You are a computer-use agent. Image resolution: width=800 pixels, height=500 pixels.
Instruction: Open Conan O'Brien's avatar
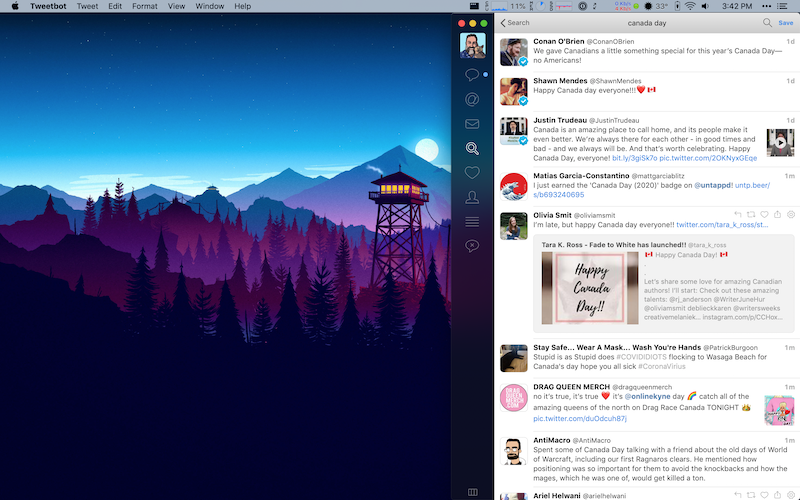514,52
